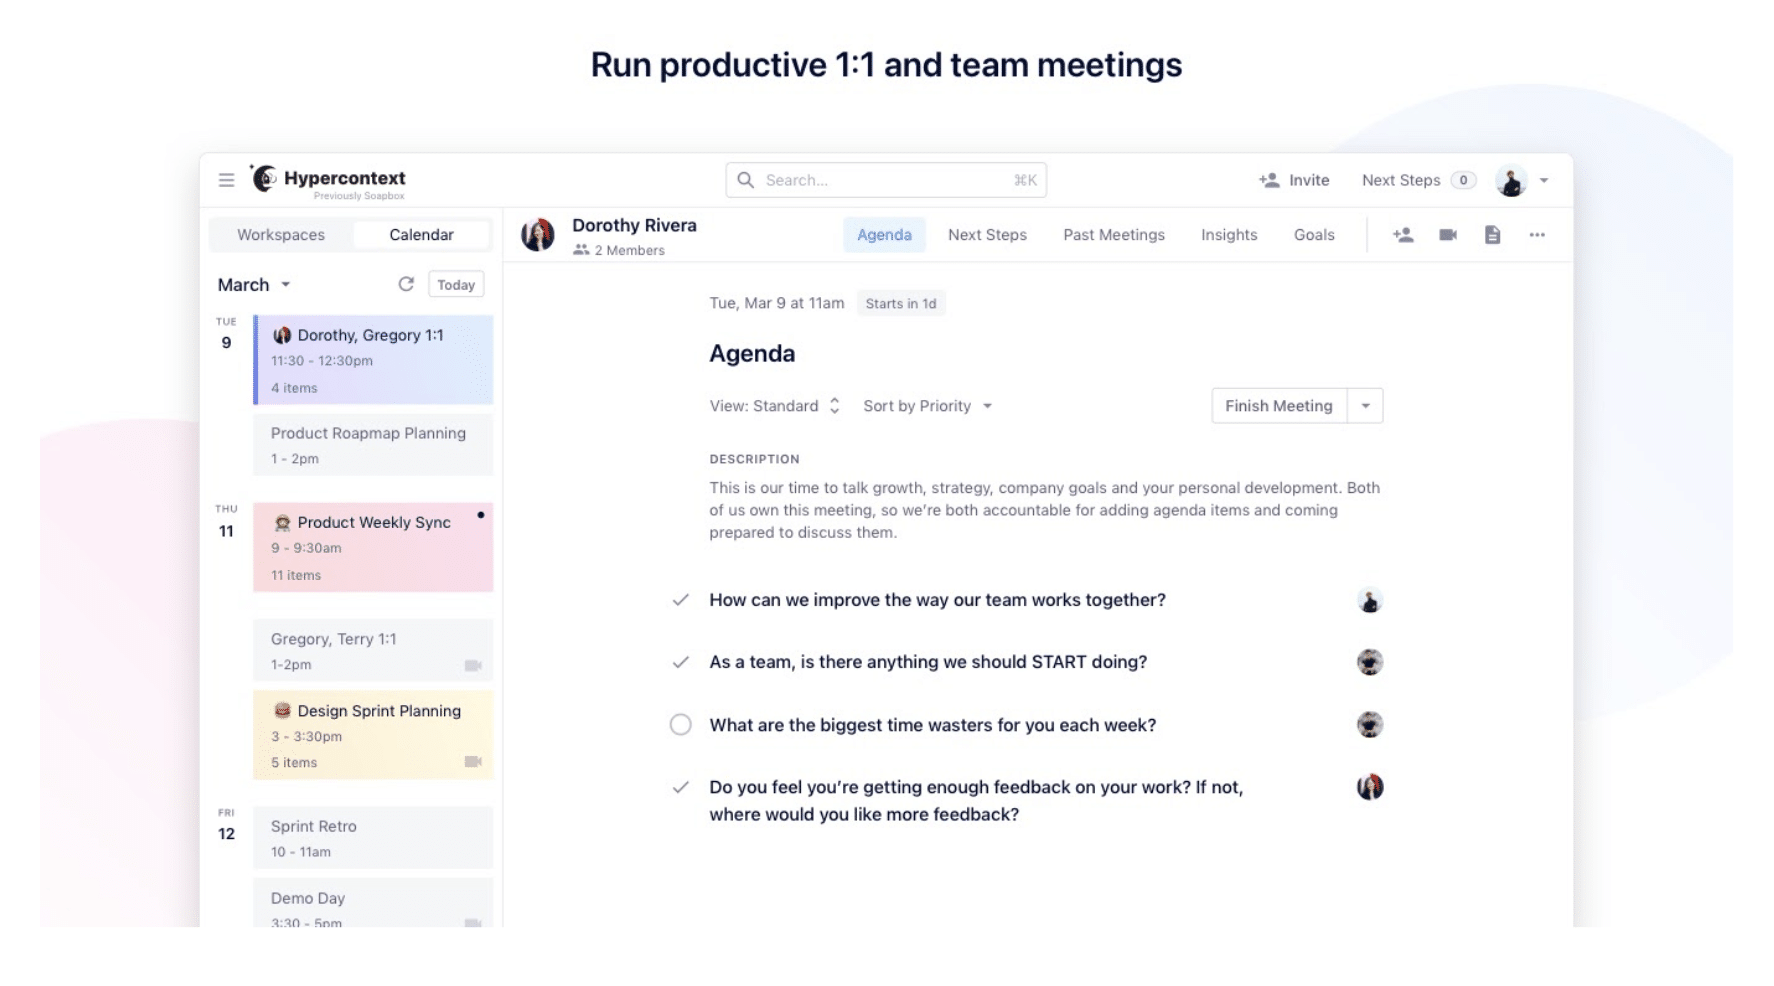Click the Invite person icon in the top bar
1774x986 pixels.
click(x=1269, y=180)
